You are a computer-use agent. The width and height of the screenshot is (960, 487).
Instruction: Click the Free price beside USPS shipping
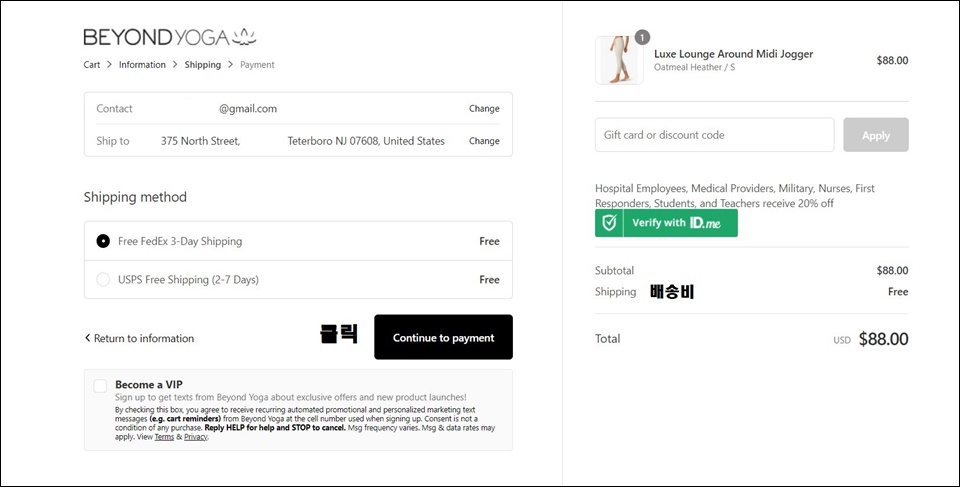[489, 279]
